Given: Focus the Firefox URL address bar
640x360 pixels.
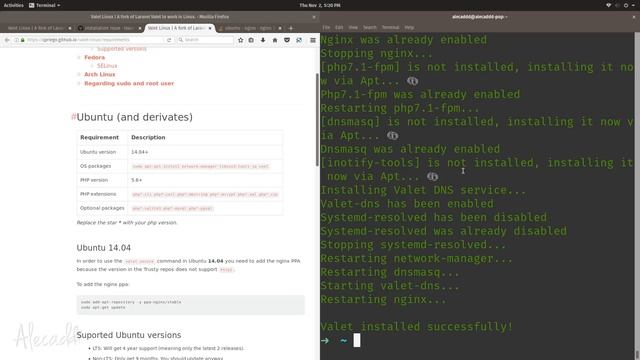Looking at the screenshot, I should click(95, 40).
